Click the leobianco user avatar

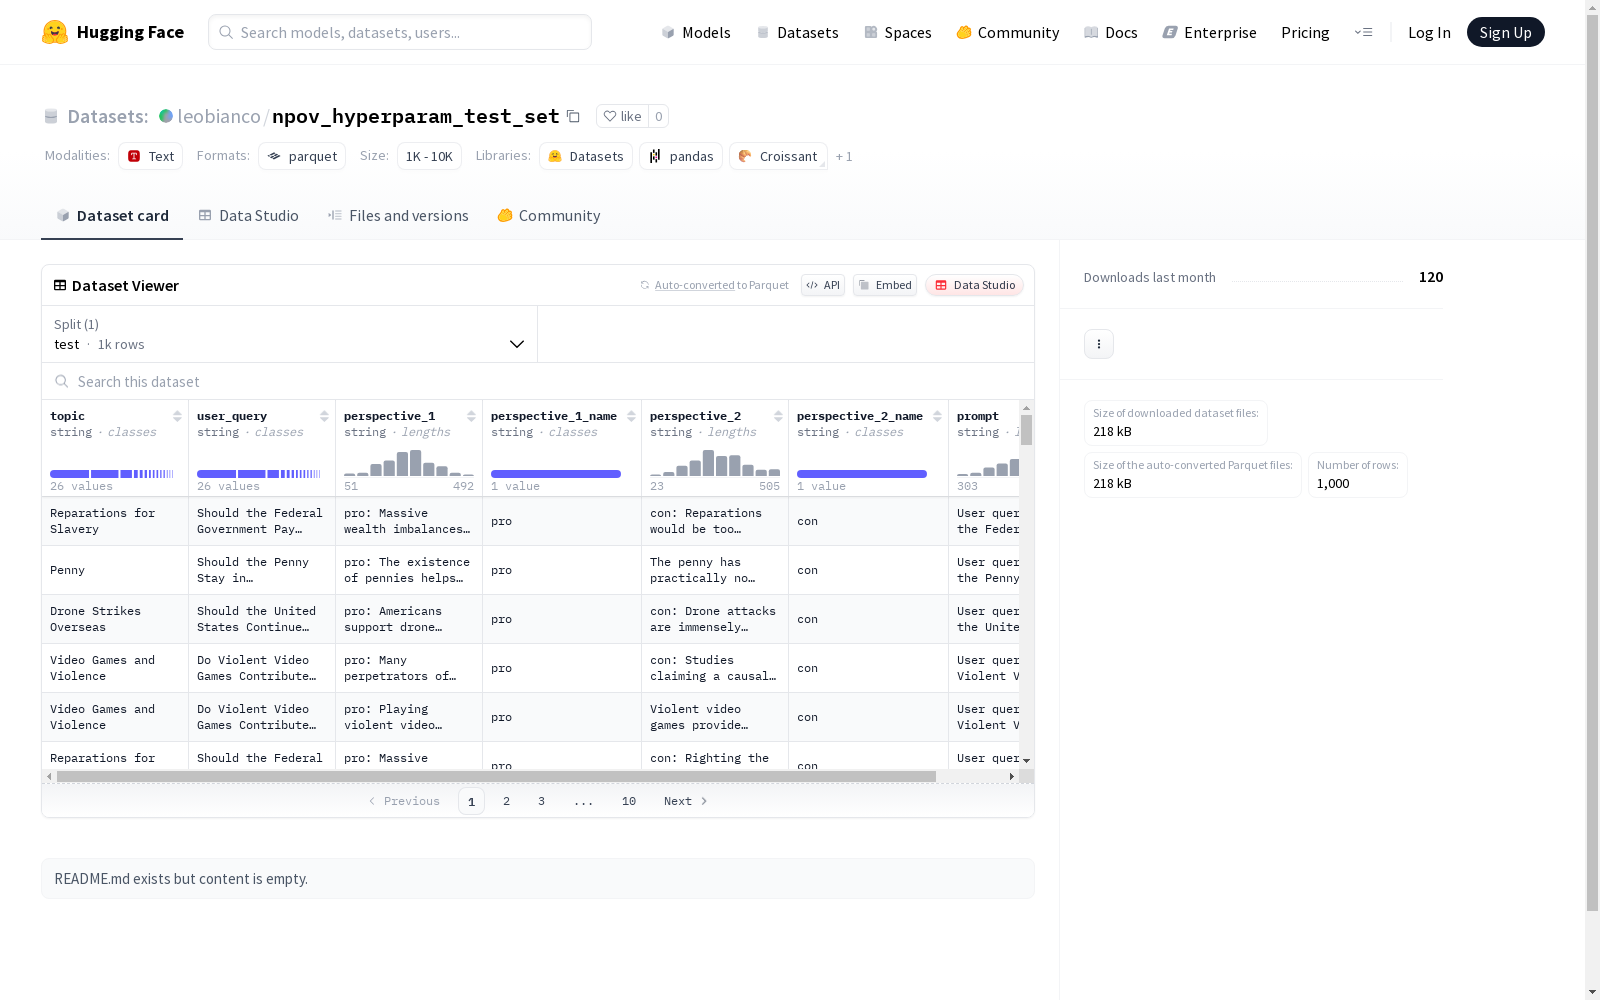click(166, 116)
